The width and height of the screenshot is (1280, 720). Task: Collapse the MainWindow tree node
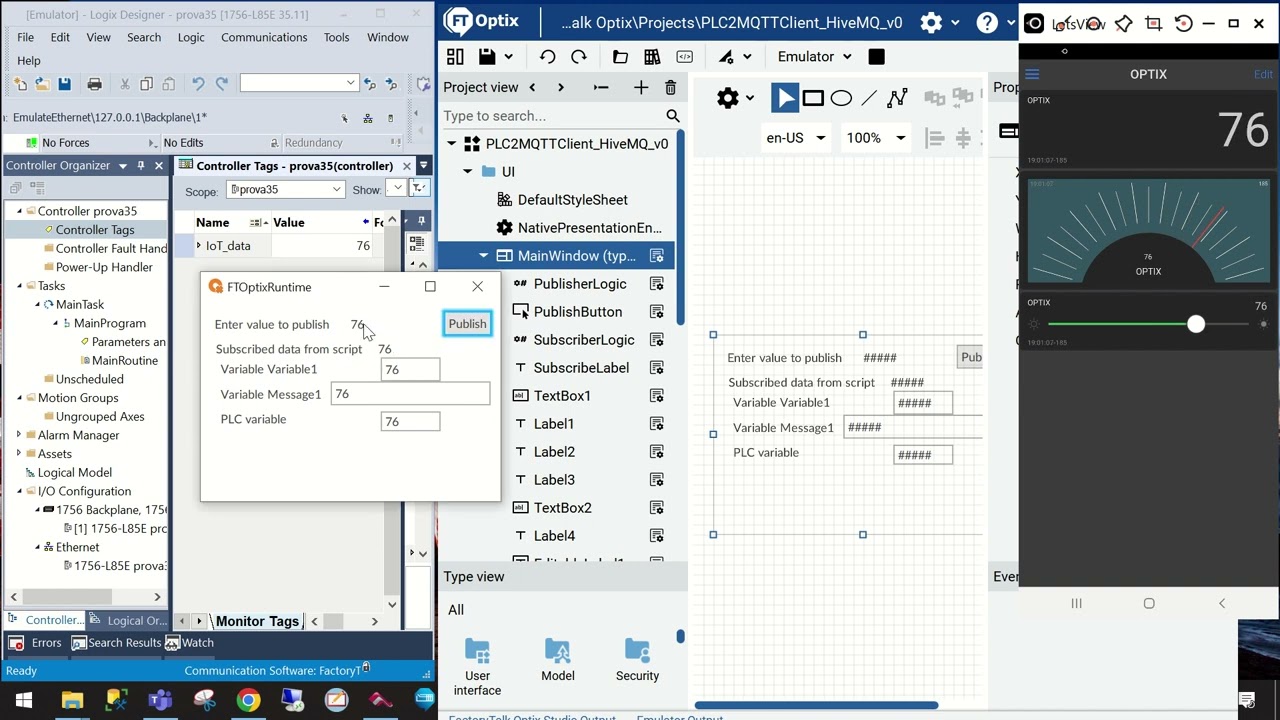[x=483, y=256]
